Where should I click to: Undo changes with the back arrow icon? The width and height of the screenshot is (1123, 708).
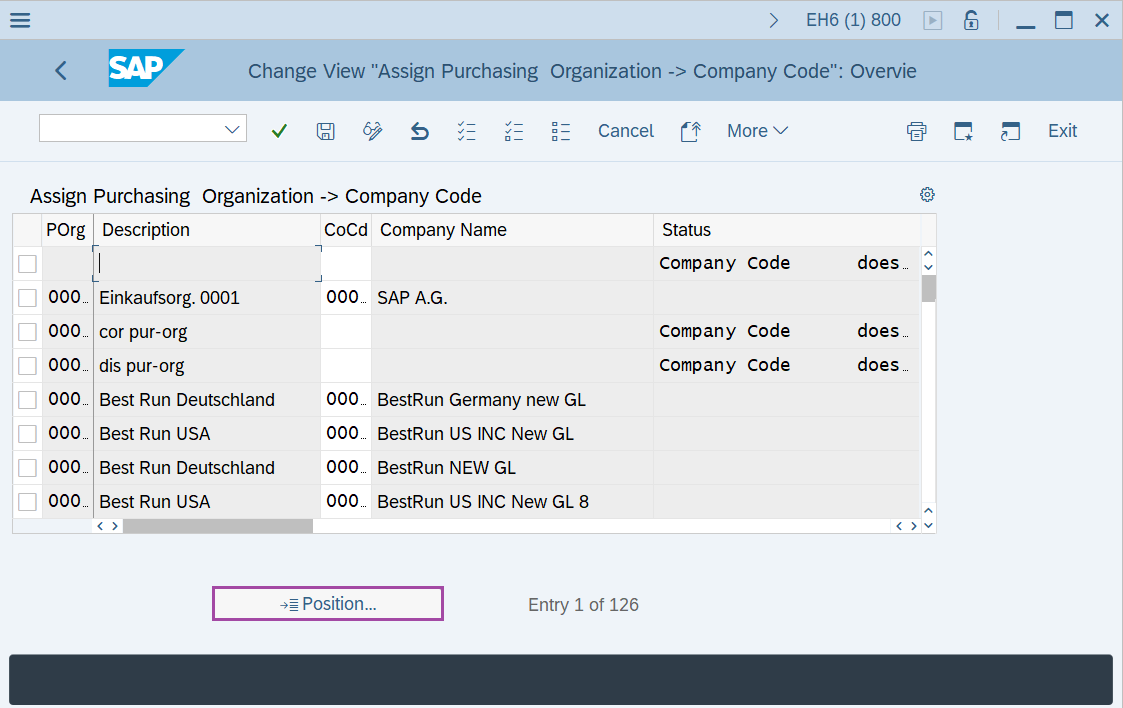[x=419, y=130]
